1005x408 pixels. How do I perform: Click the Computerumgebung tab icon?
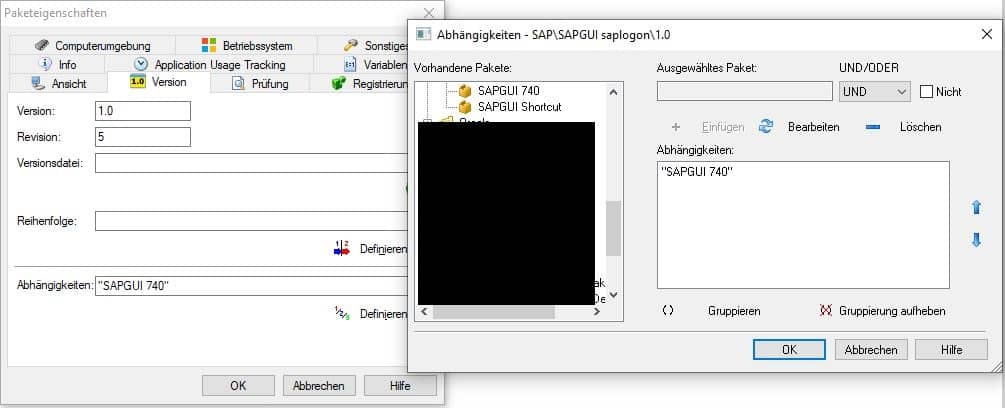tap(42, 45)
